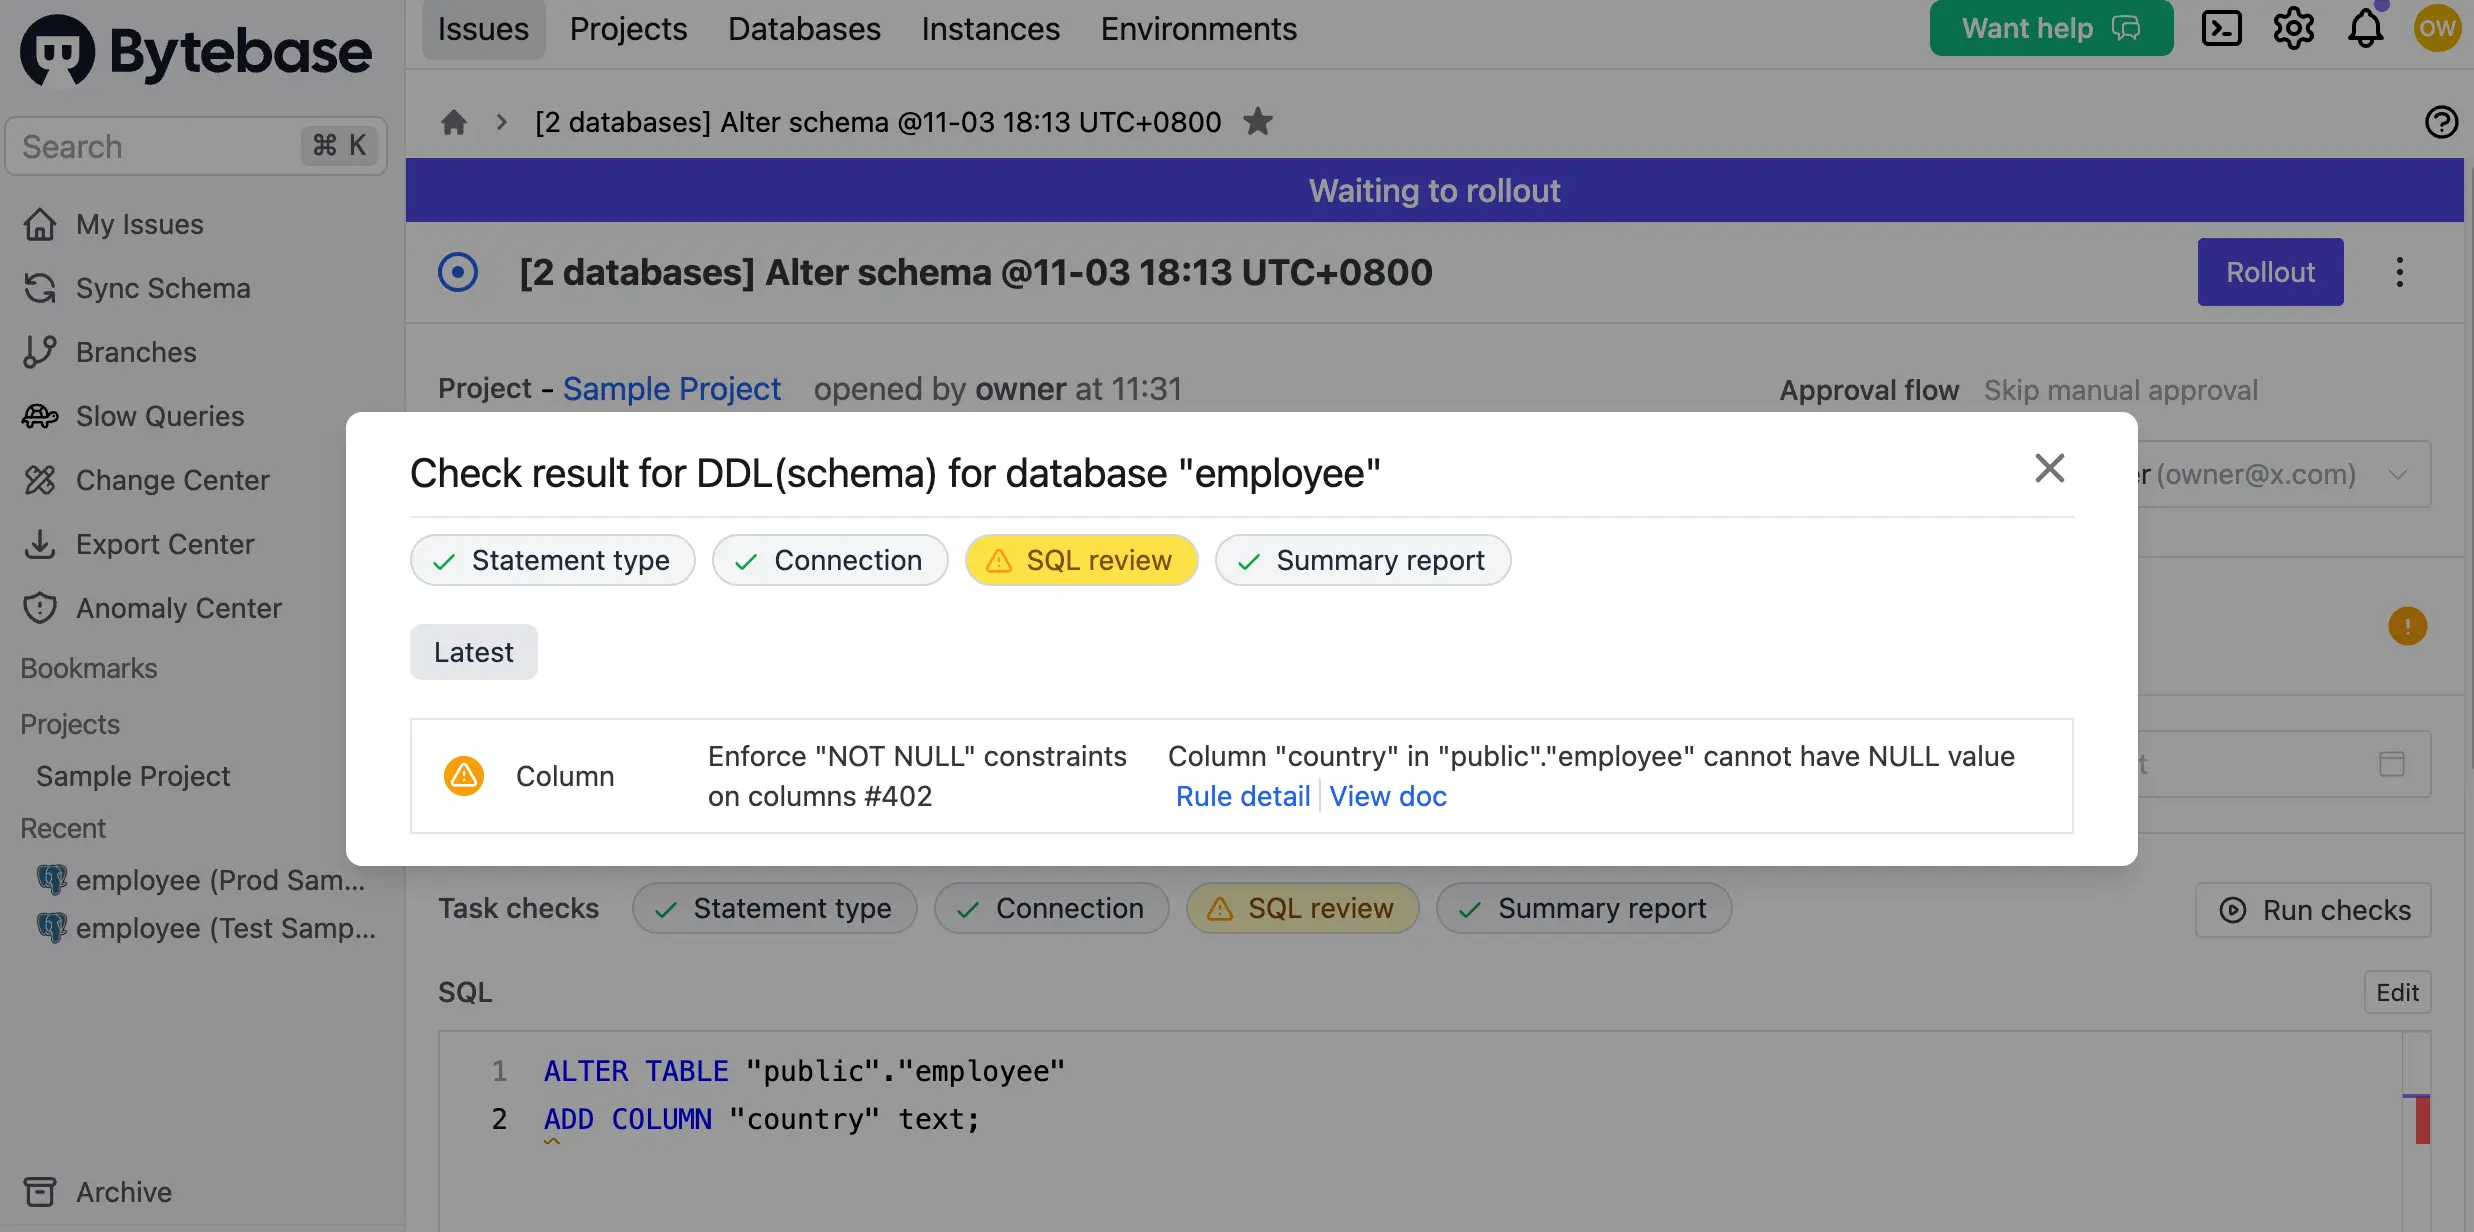Select Statement type tab in dialog

coord(552,560)
